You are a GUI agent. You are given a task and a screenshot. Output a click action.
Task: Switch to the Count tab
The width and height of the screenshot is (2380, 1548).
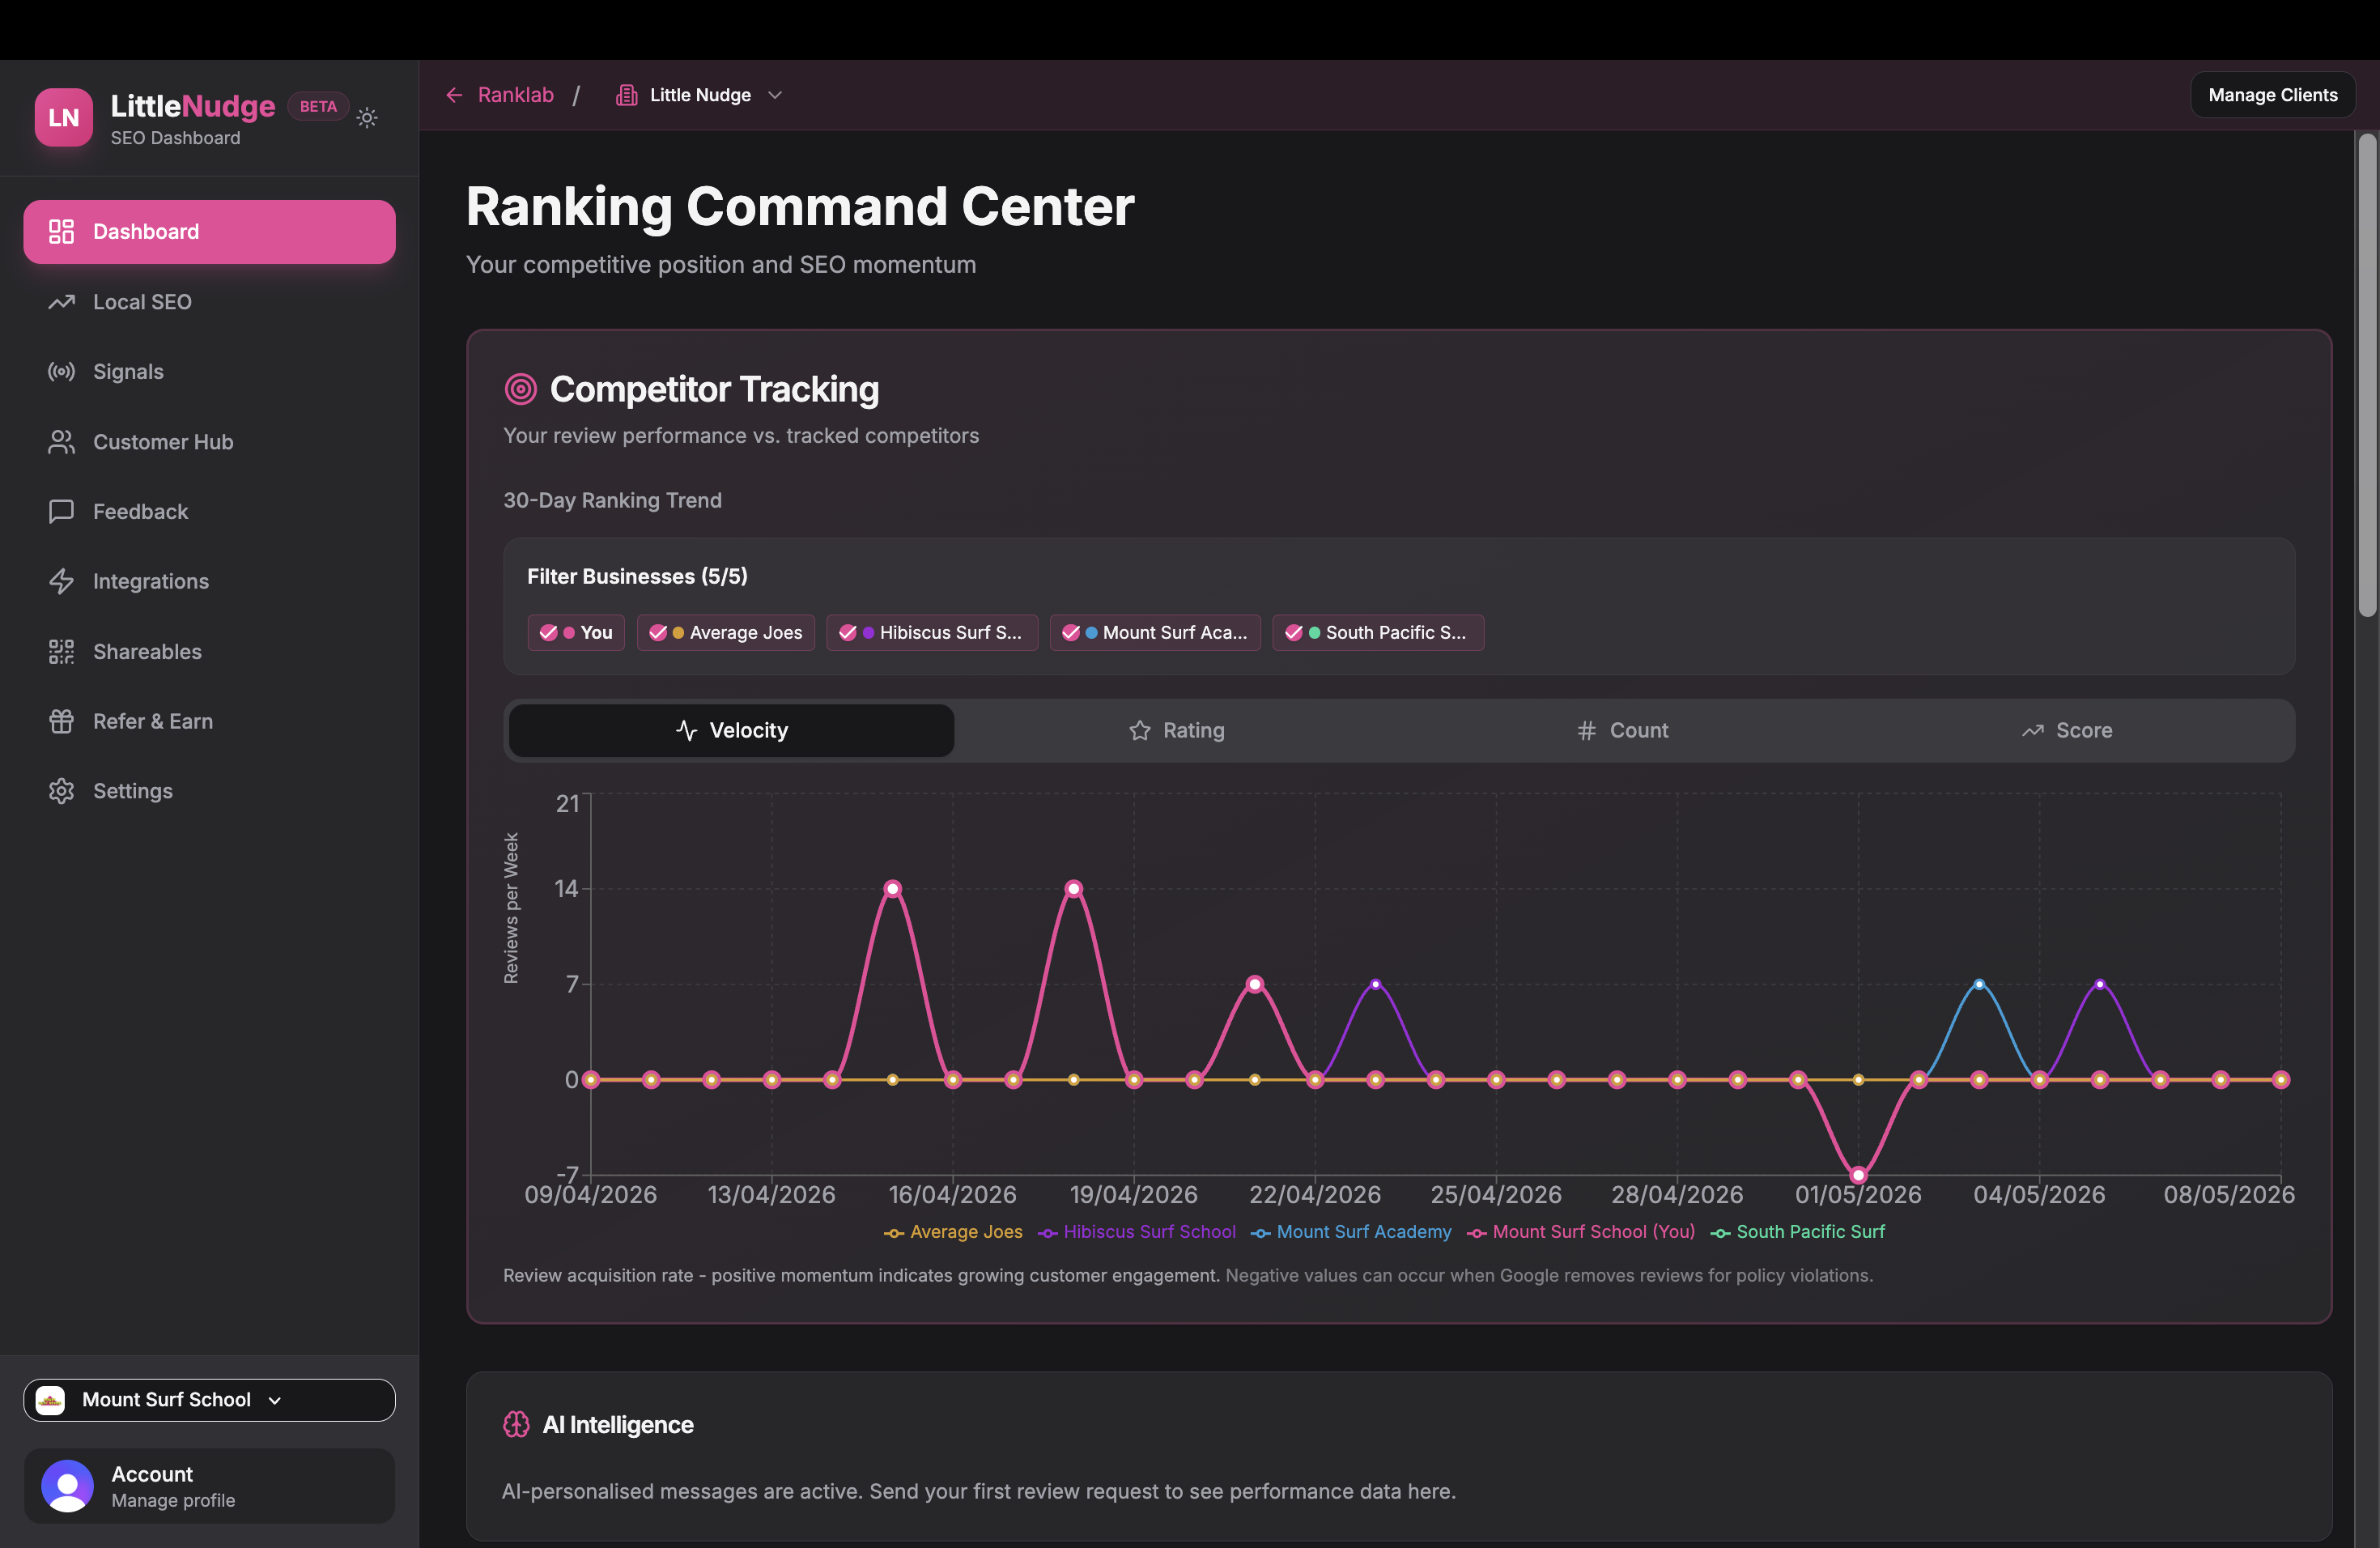point(1622,731)
